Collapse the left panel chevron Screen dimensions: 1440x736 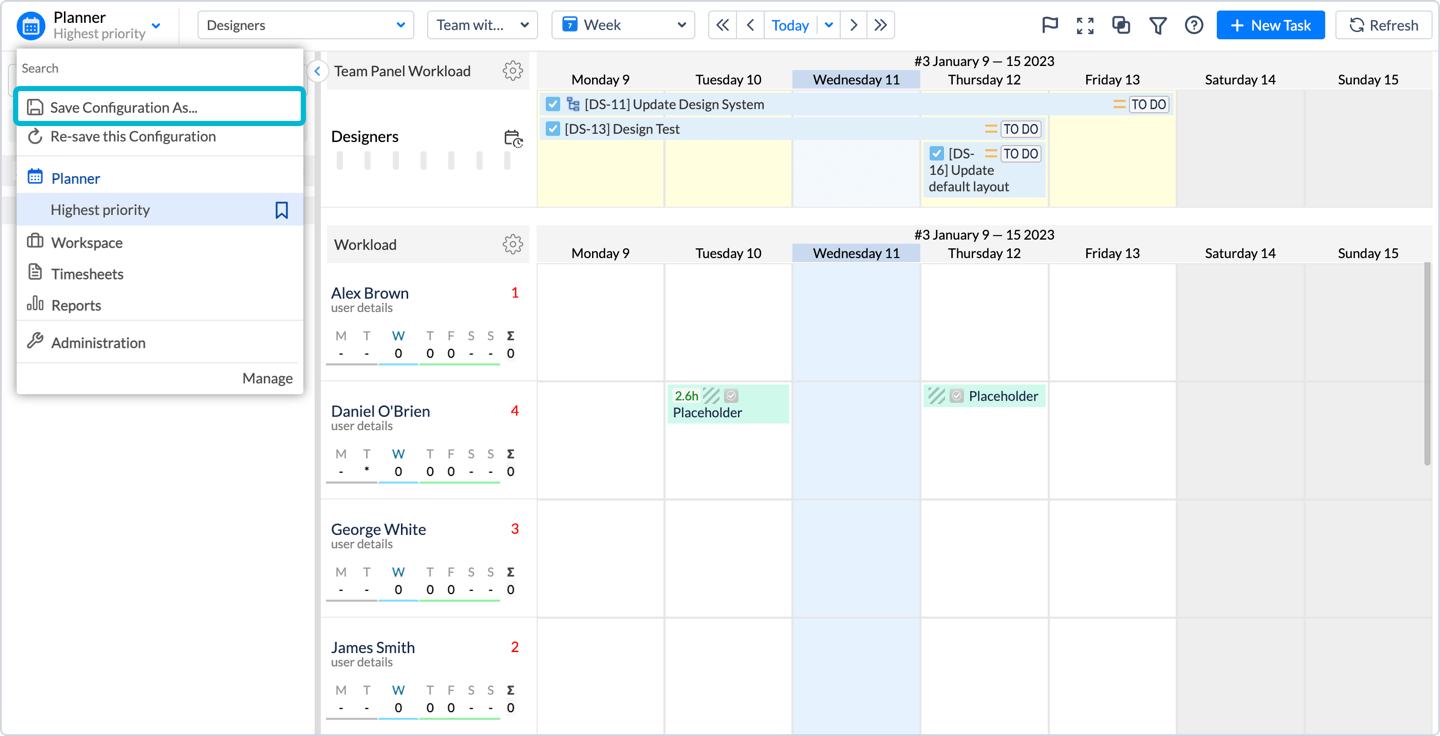coord(317,71)
